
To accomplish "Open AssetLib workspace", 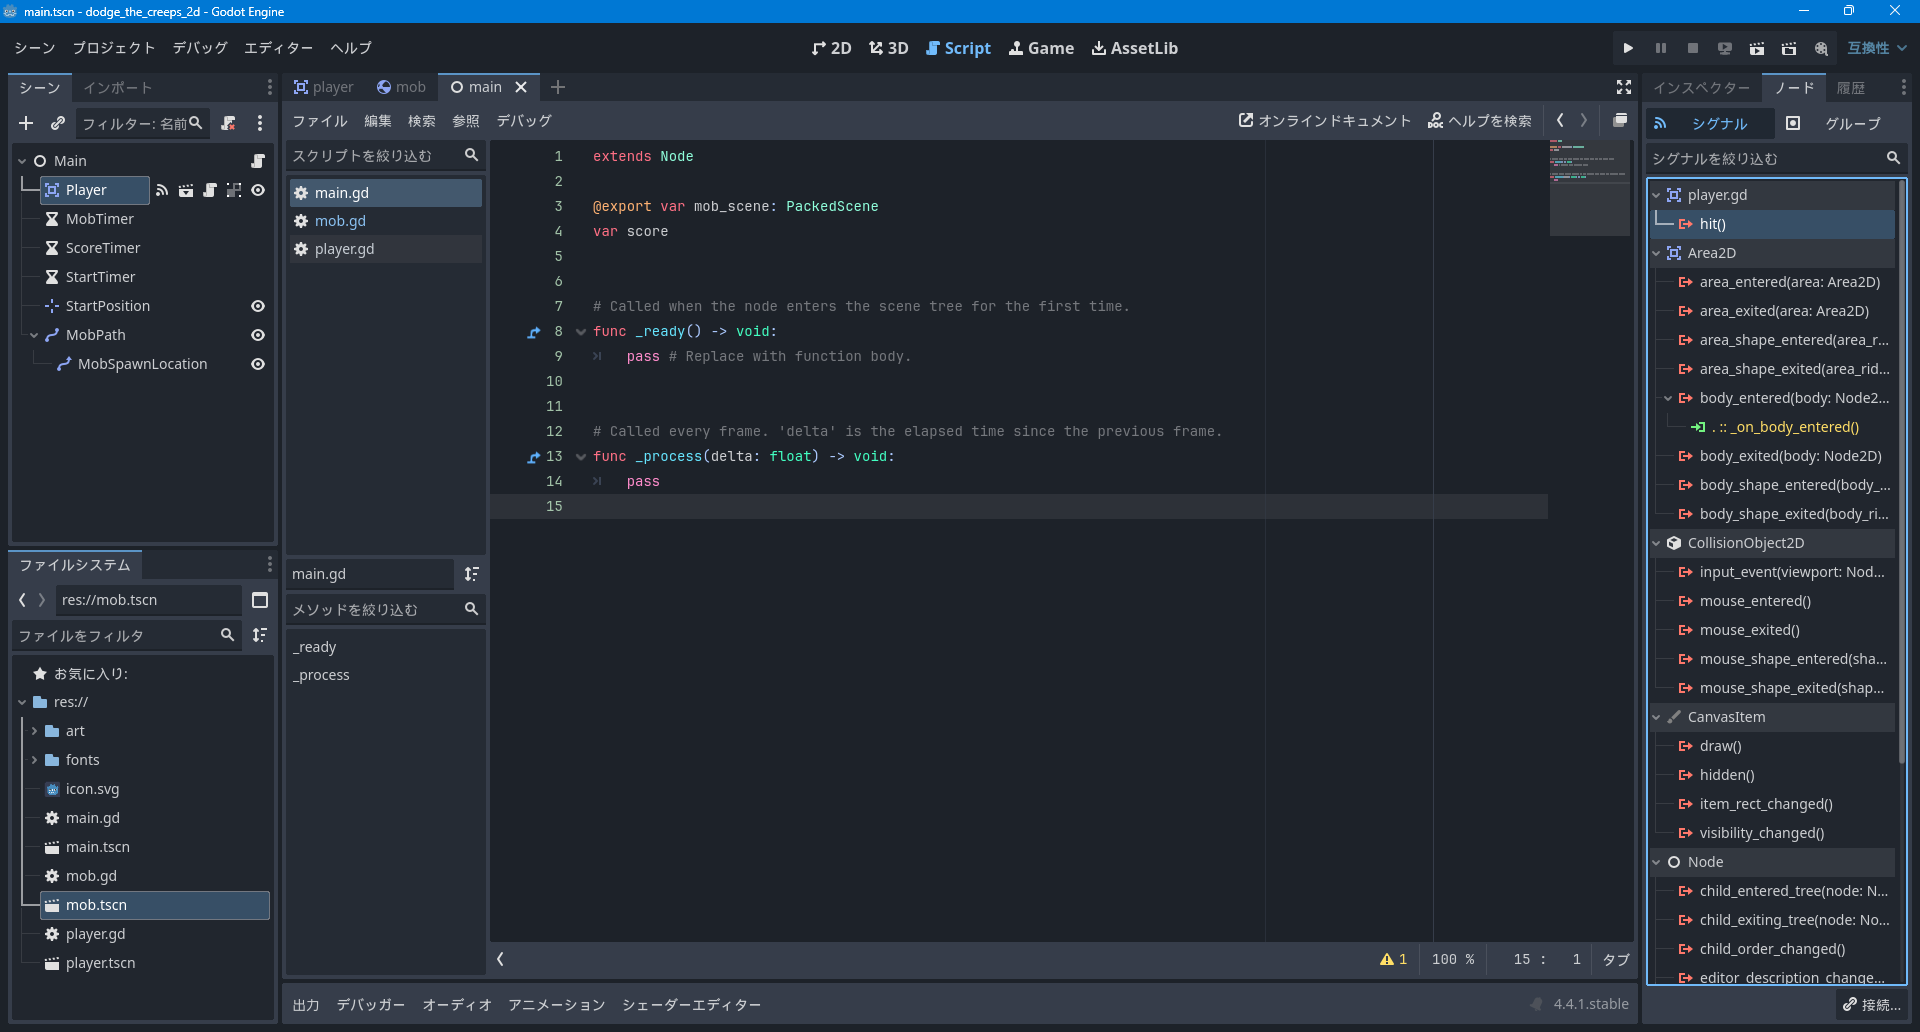I will (x=1135, y=48).
